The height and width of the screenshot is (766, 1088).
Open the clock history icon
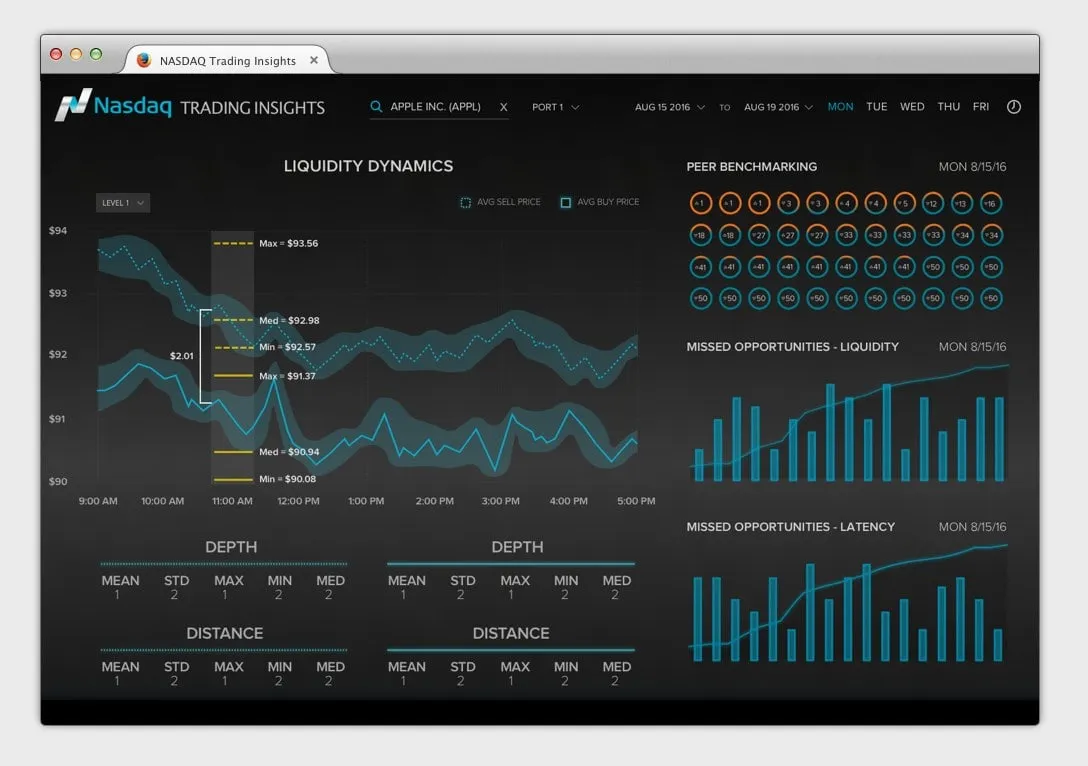click(x=1014, y=106)
